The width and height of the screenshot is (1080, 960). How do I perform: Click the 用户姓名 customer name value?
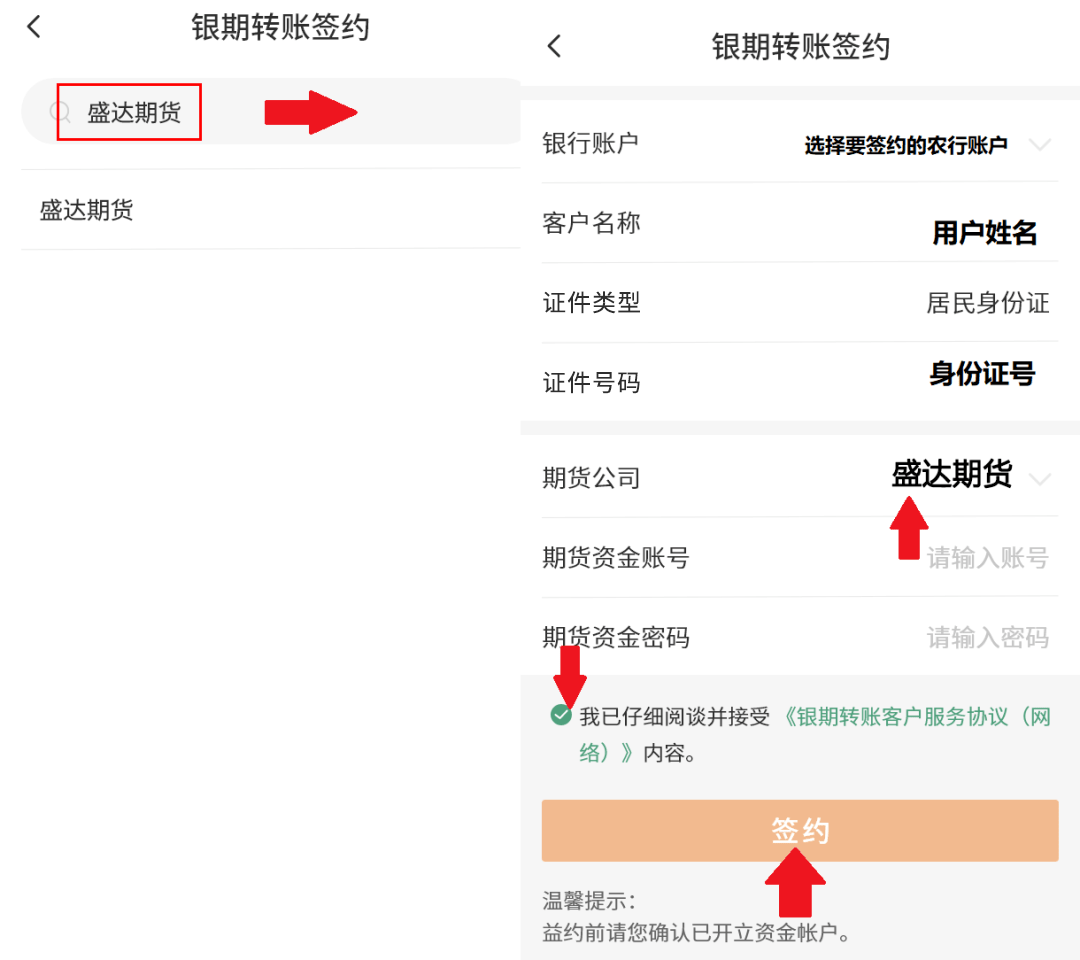click(984, 233)
